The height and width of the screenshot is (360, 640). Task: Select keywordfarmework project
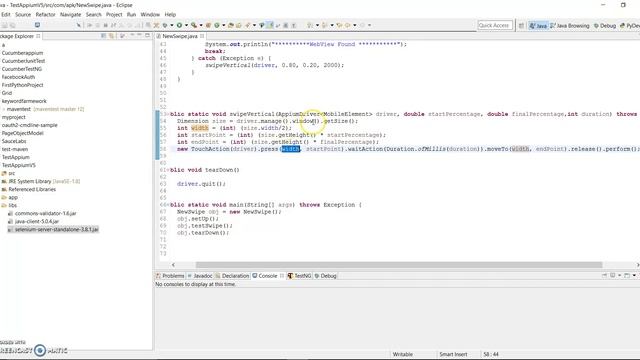click(24, 101)
